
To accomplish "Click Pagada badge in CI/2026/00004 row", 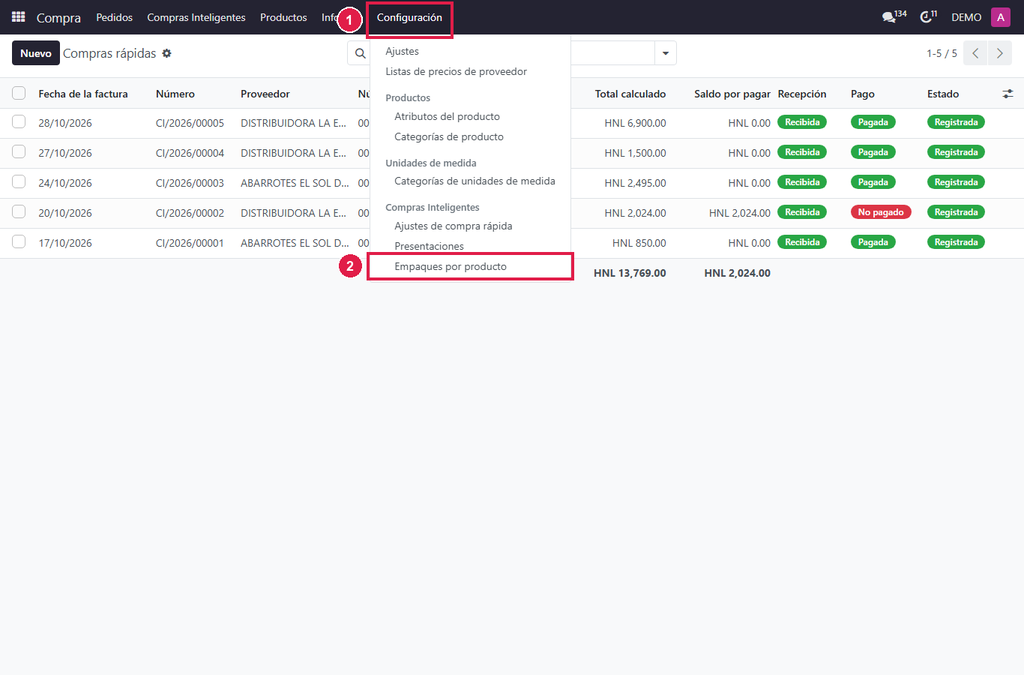I will pos(872,152).
